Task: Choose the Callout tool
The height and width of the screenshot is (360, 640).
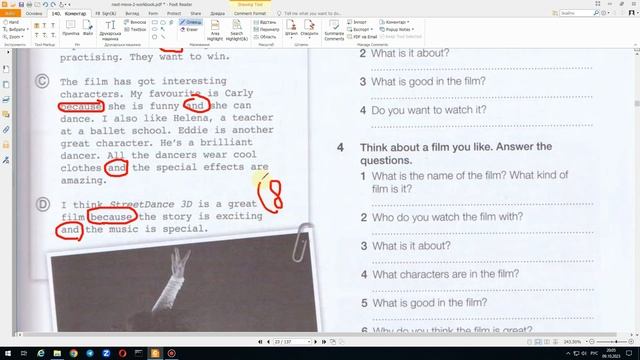Action: [x=135, y=22]
